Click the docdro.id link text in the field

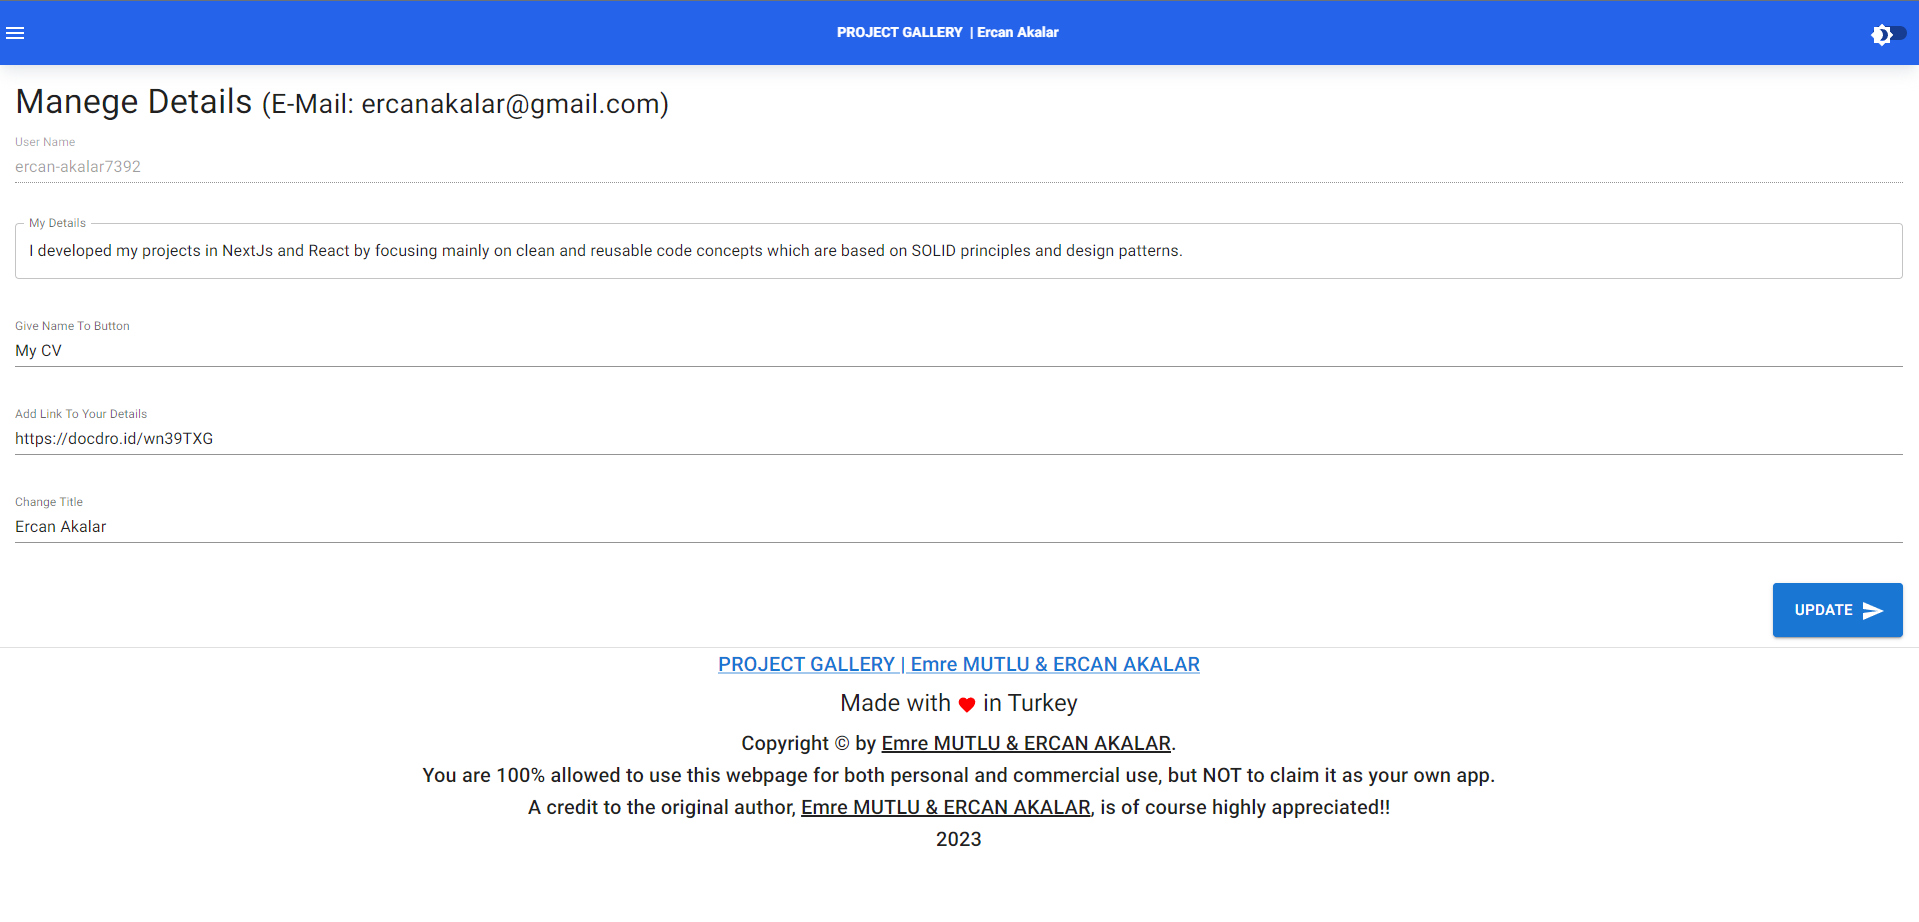(113, 438)
